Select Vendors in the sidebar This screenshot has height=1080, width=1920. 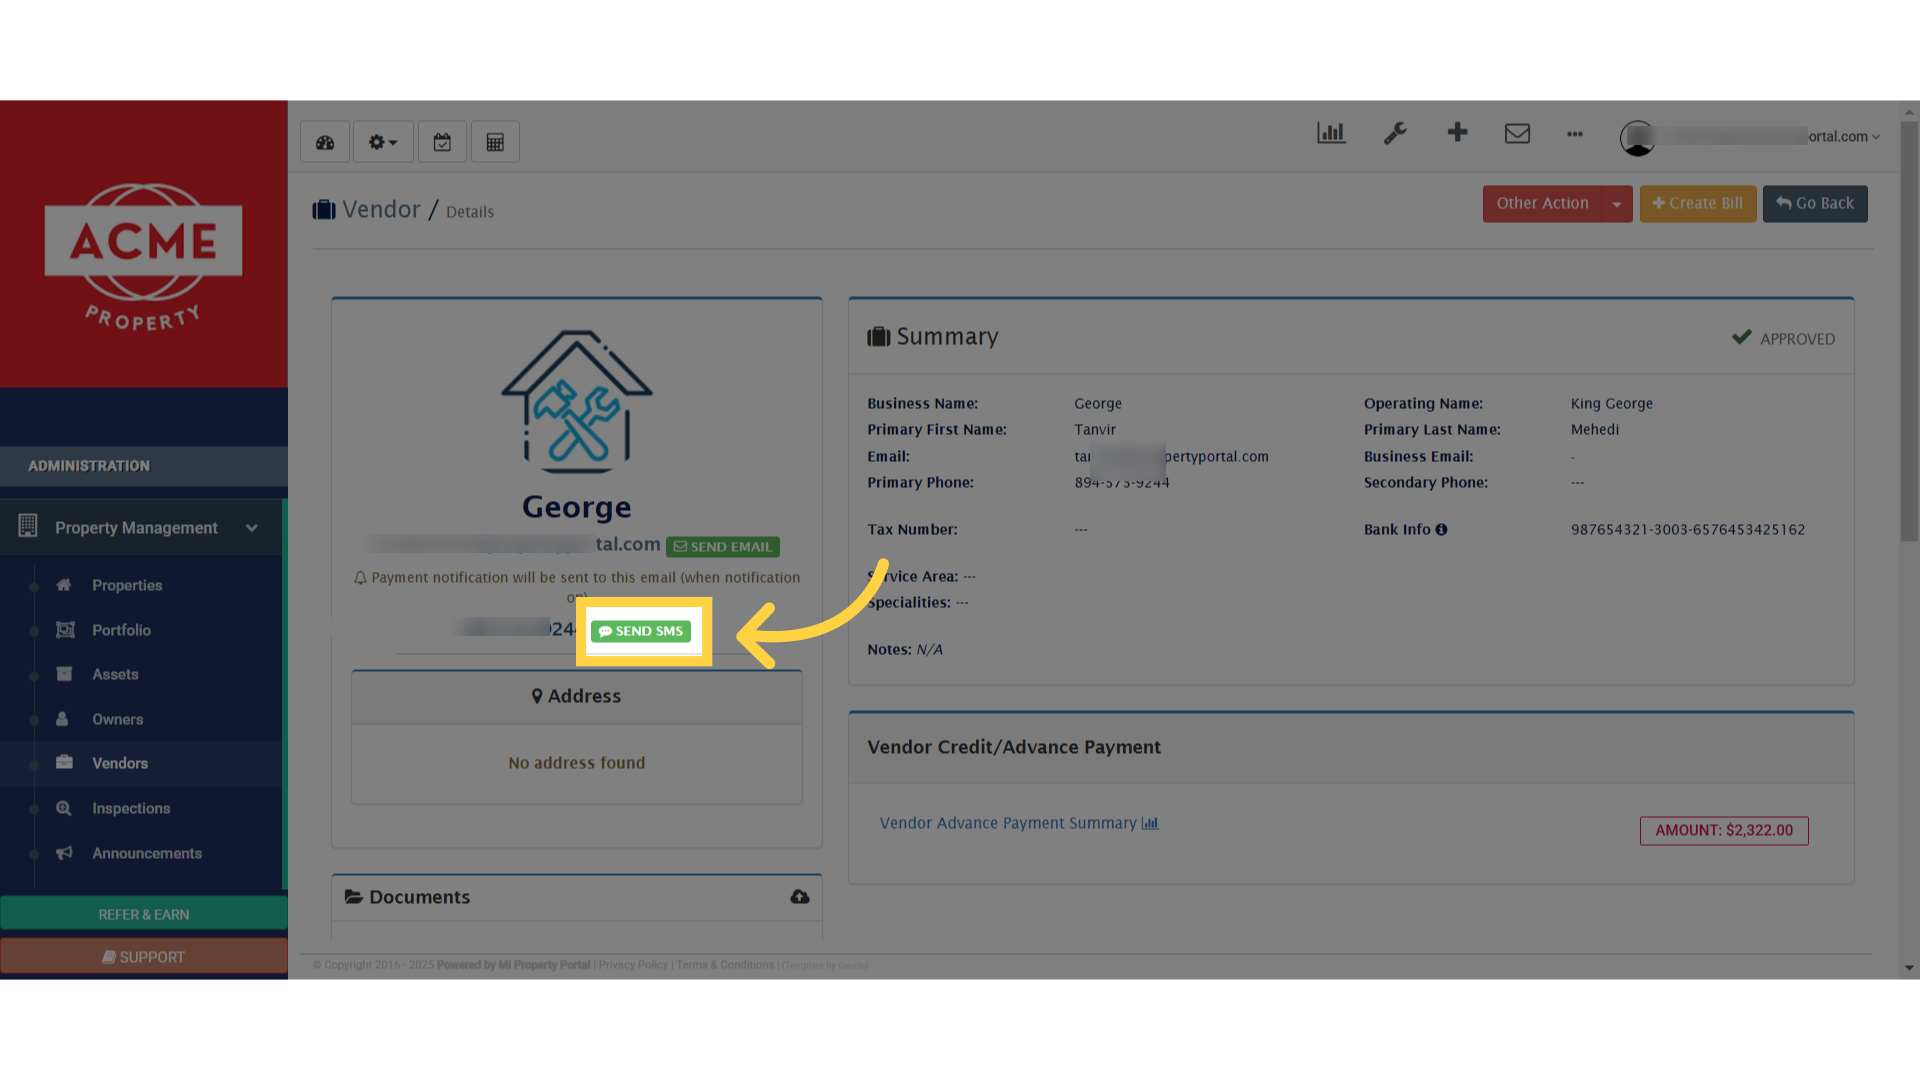[120, 763]
